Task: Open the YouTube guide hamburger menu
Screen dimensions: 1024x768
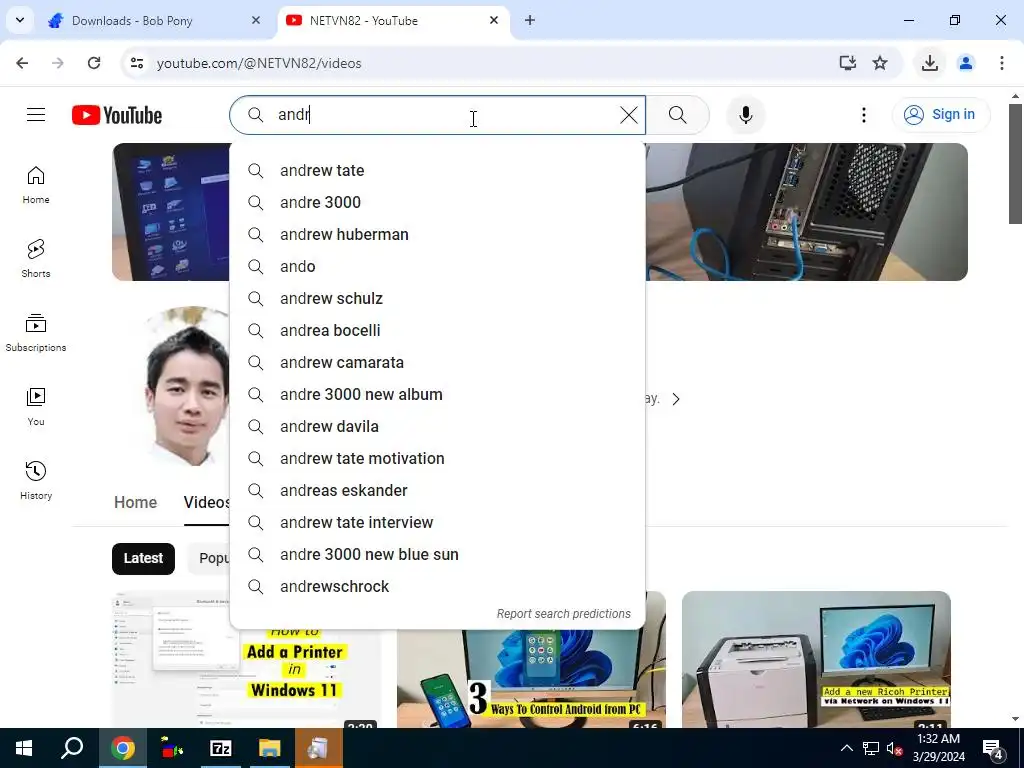Action: pyautogui.click(x=36, y=115)
